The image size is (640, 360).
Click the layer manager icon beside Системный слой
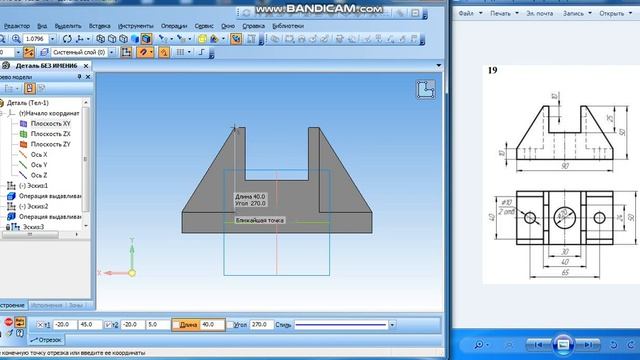44,52
